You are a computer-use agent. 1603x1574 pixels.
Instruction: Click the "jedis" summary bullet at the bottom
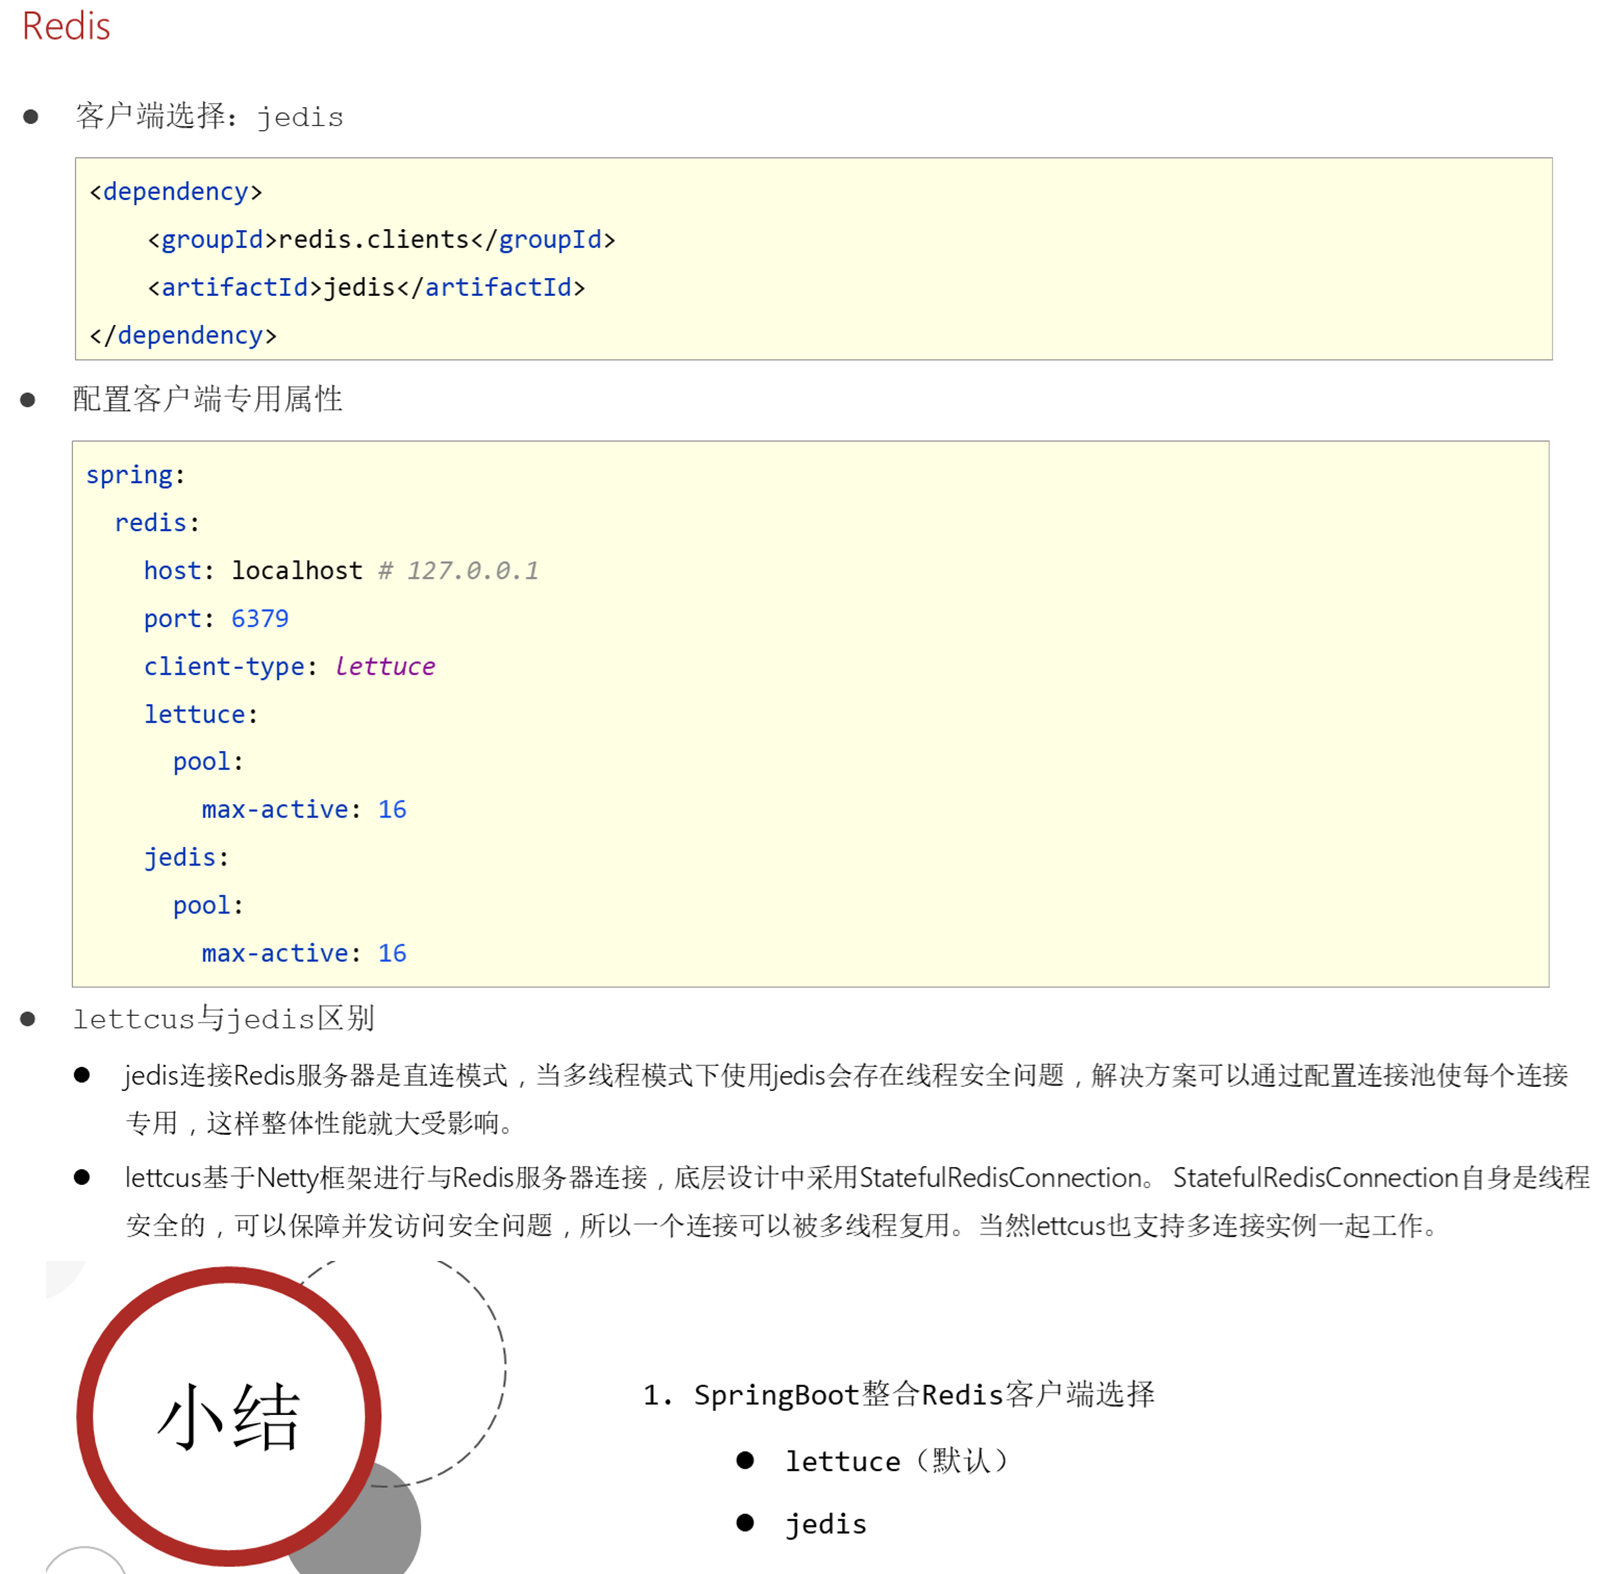(826, 1524)
